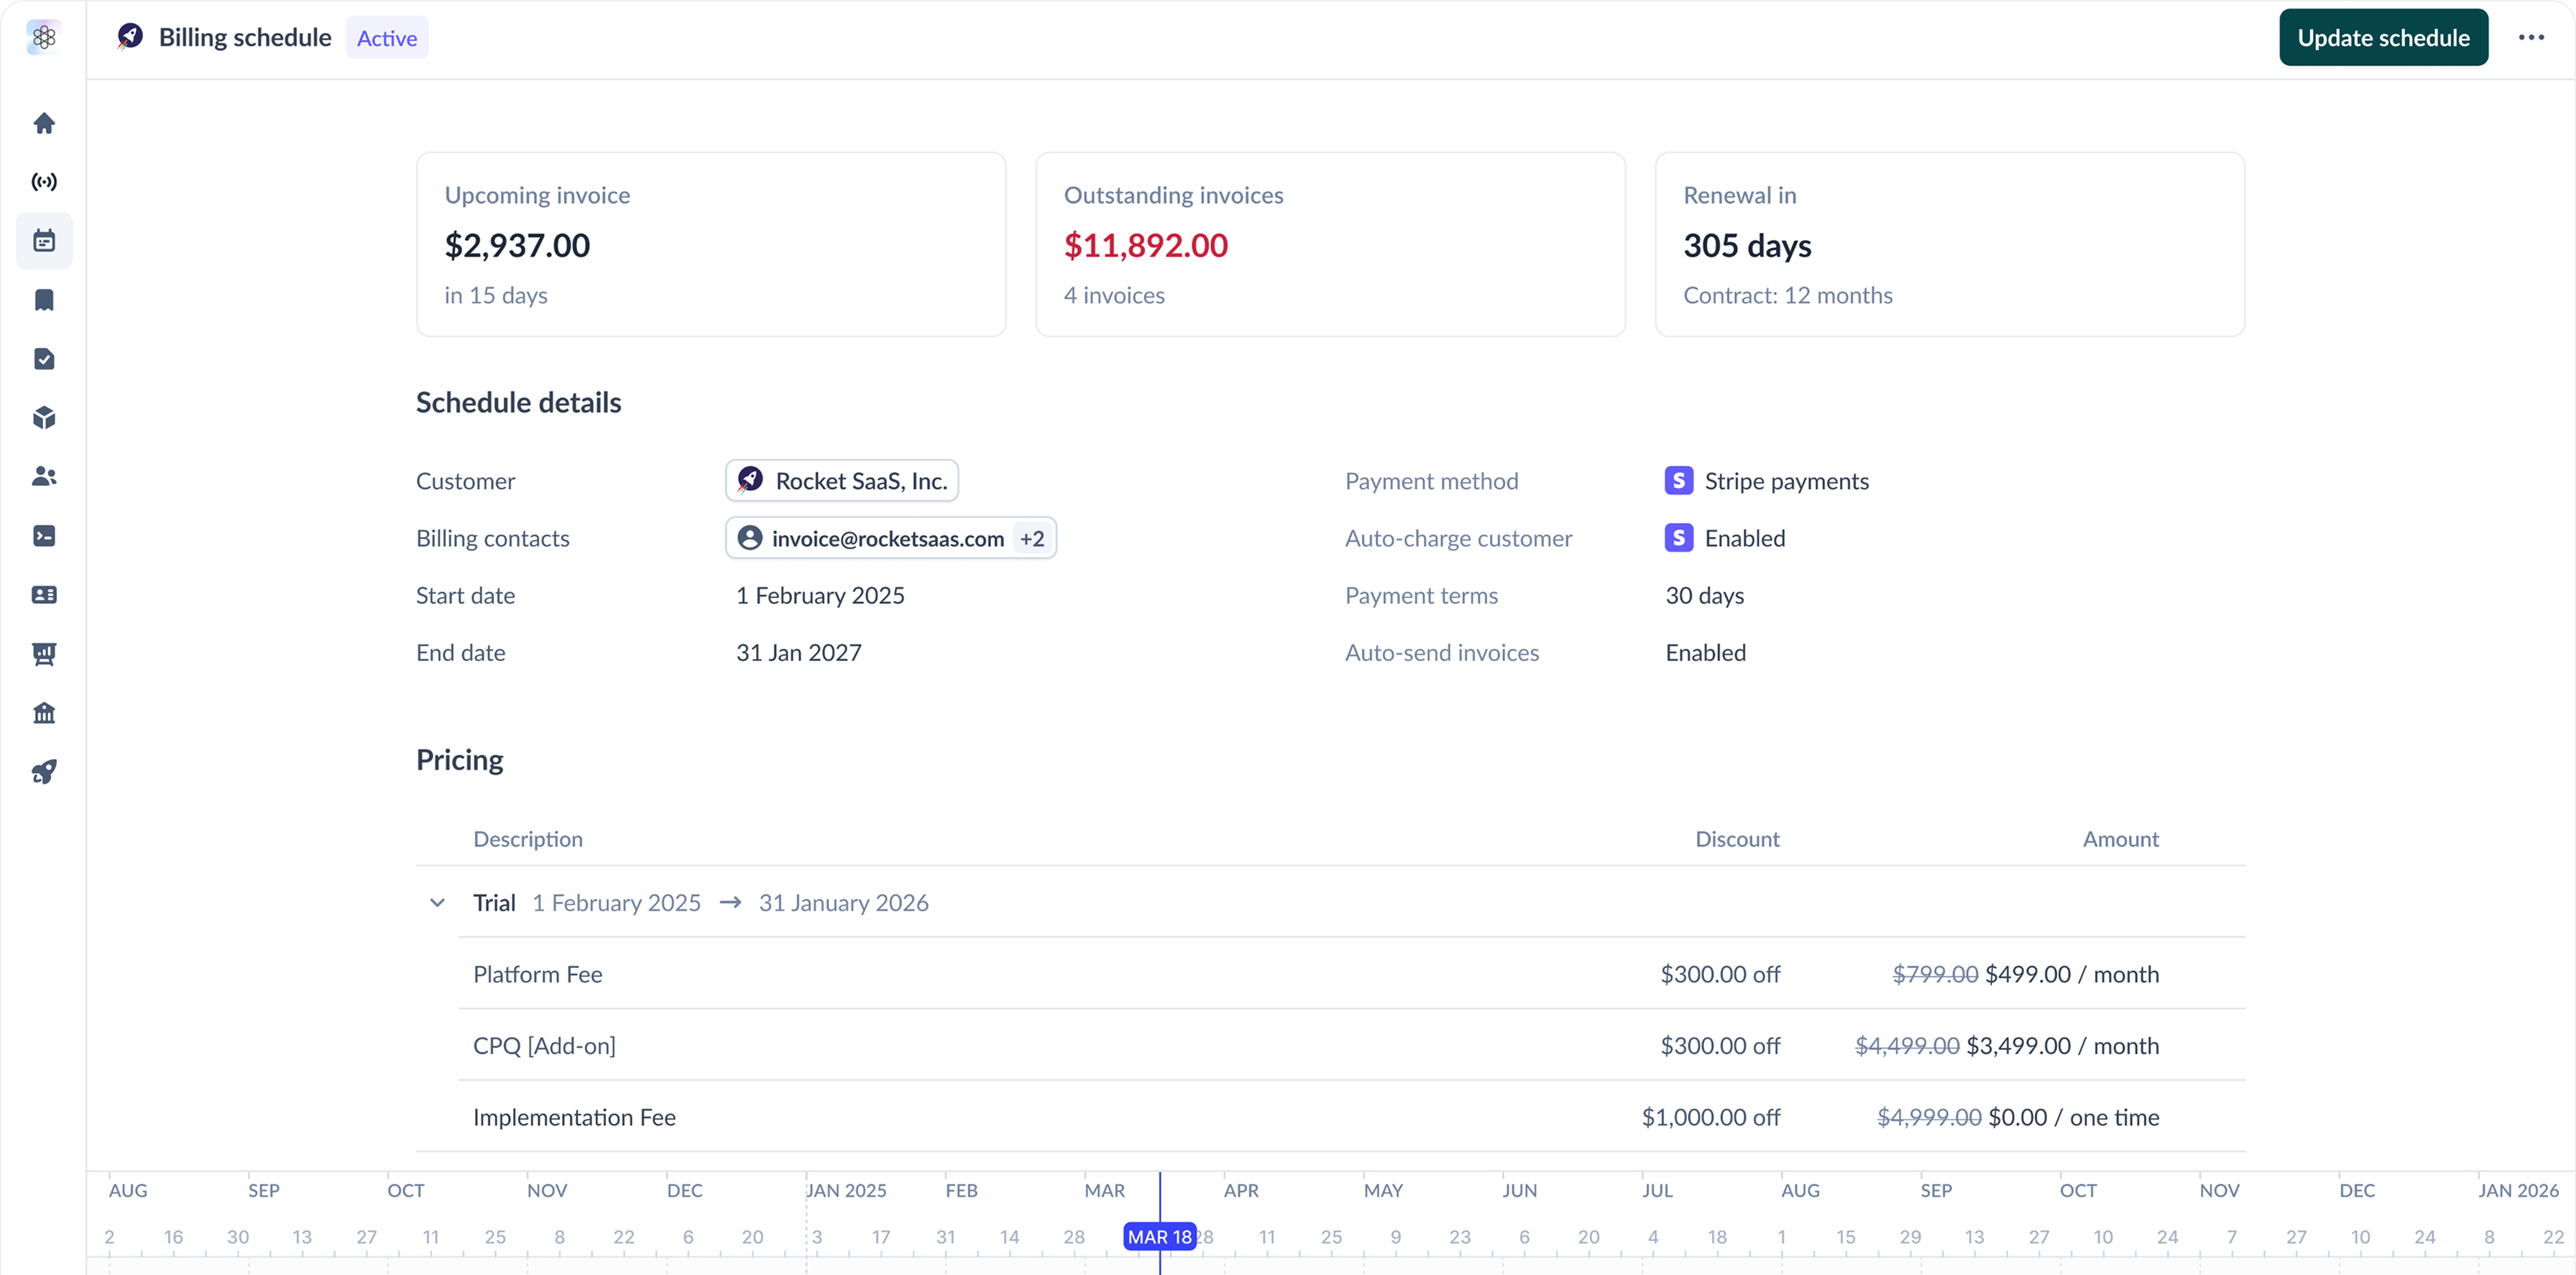Open the tasks document icon in the sidebar
The width and height of the screenshot is (2576, 1275).
(x=44, y=359)
